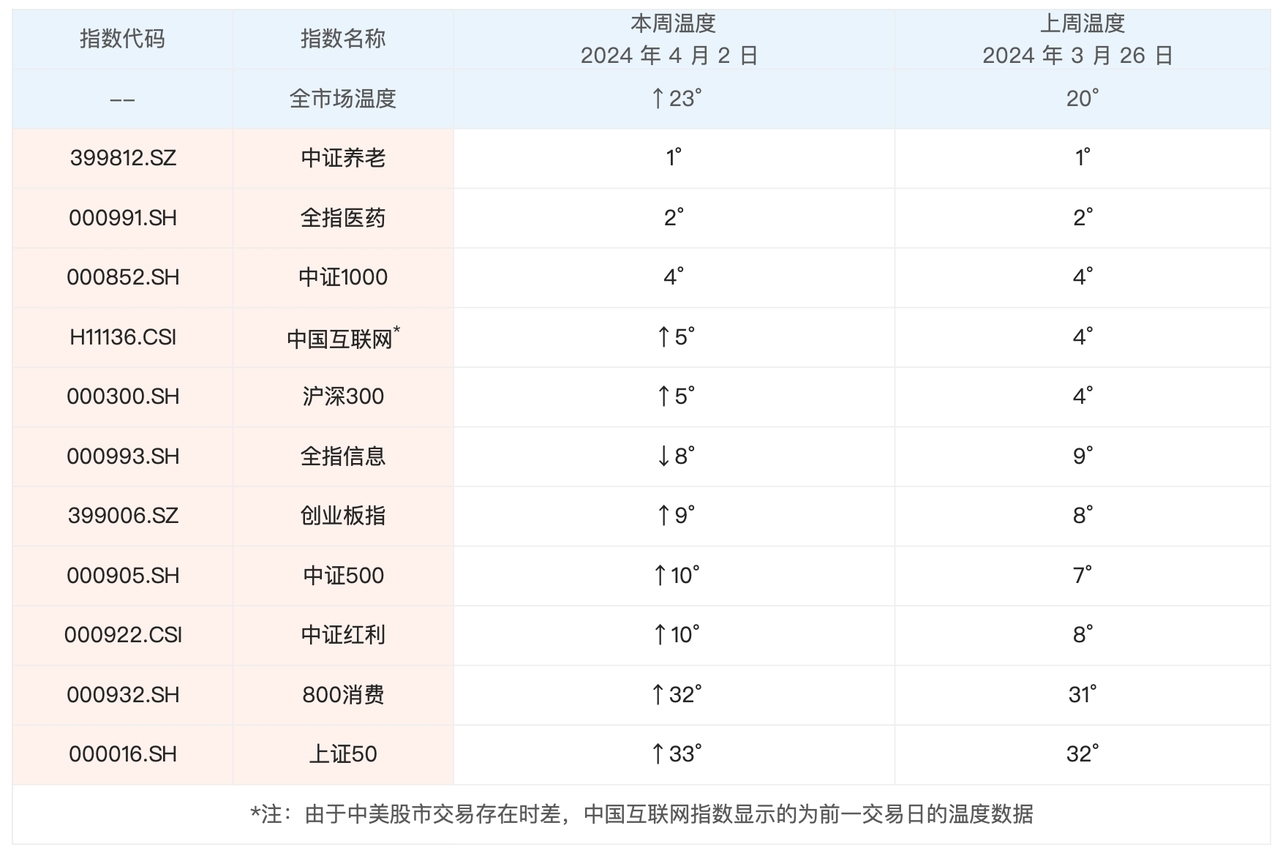Screen dimensions: 1280x850
Task: Click the up arrow beside 全市场温度 23°
Action: point(657,99)
